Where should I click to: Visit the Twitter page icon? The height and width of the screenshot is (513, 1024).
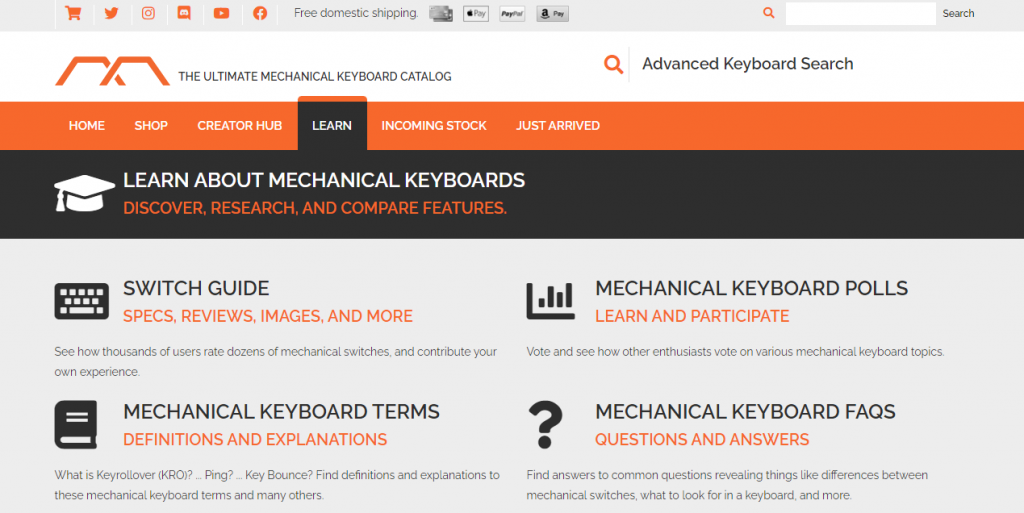pos(112,13)
